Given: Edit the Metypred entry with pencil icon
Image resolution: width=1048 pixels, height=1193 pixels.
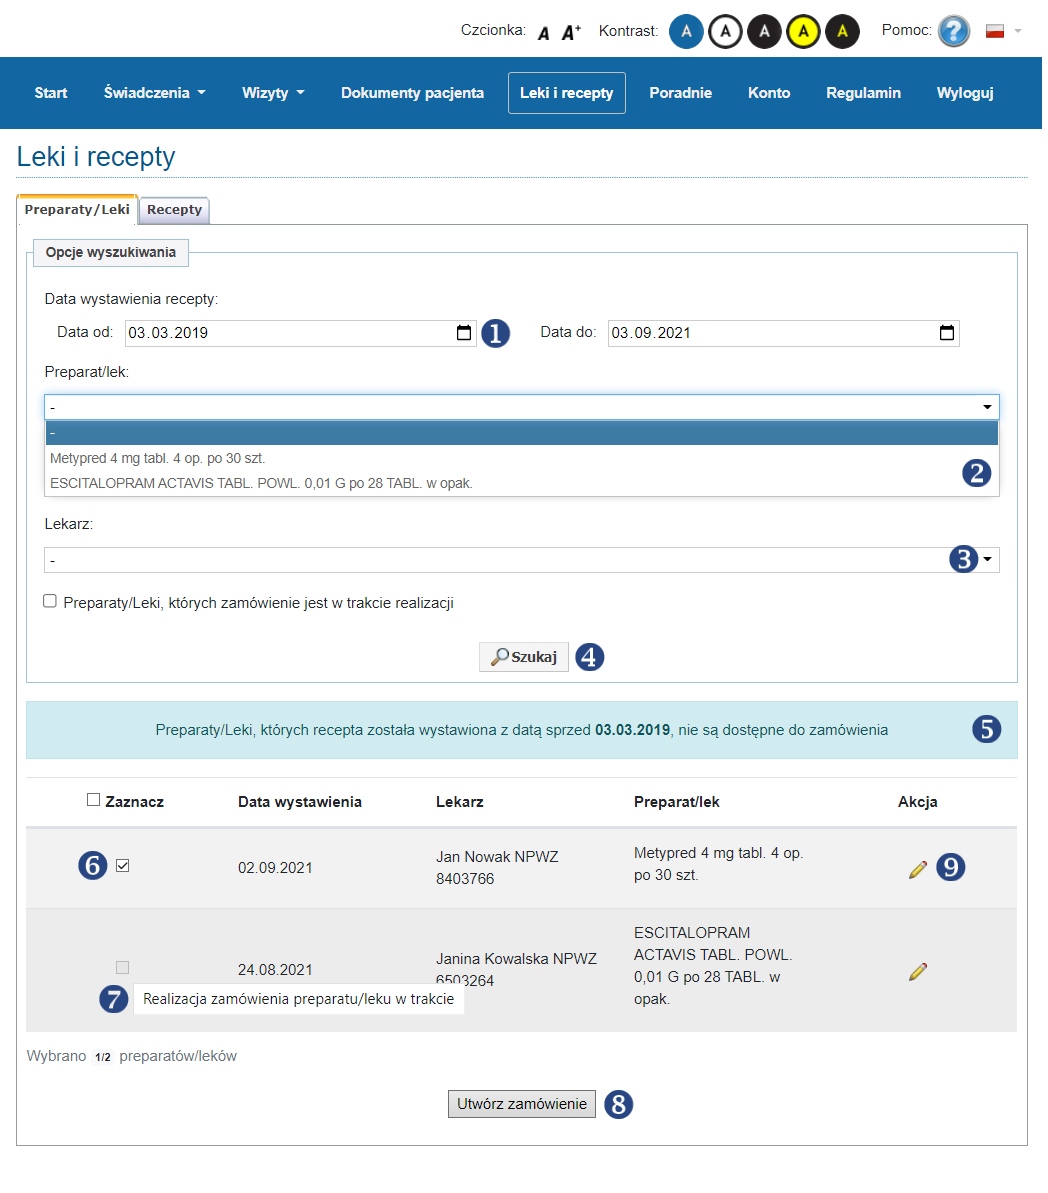Looking at the screenshot, I should coord(917,869).
